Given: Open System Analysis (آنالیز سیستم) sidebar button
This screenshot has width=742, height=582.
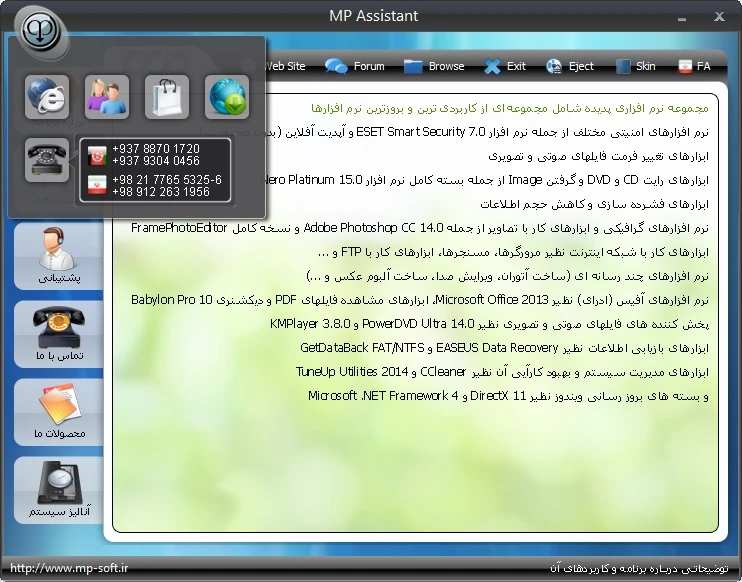Looking at the screenshot, I should 58,490.
